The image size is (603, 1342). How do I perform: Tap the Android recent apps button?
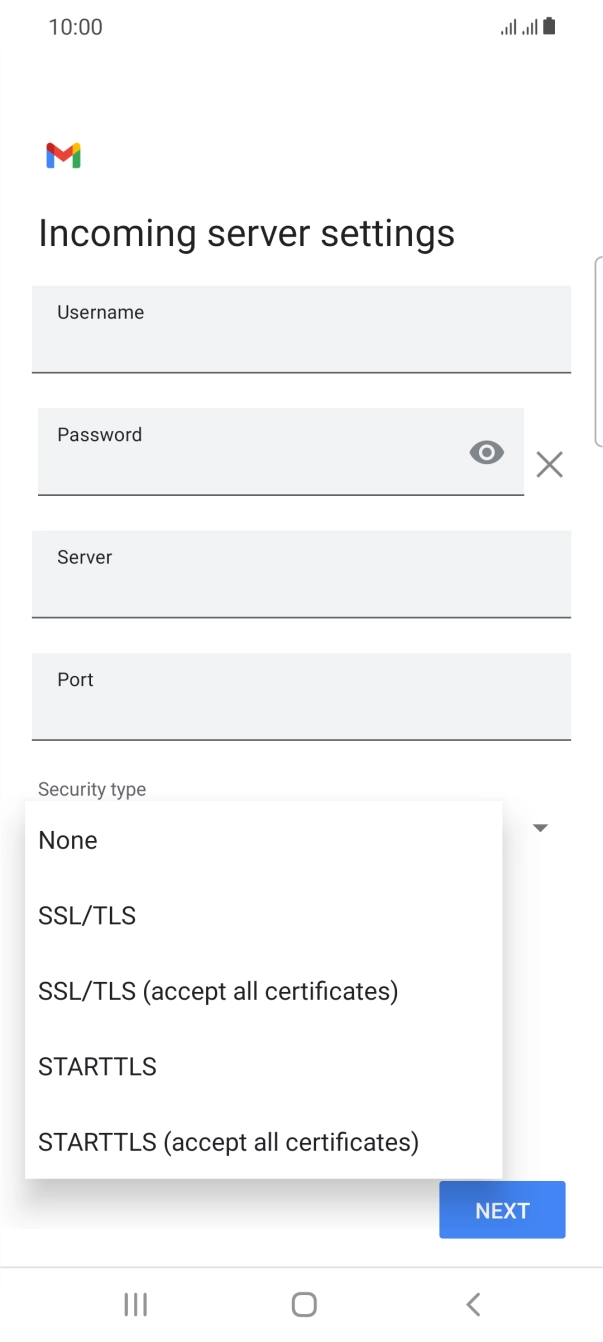click(135, 1304)
